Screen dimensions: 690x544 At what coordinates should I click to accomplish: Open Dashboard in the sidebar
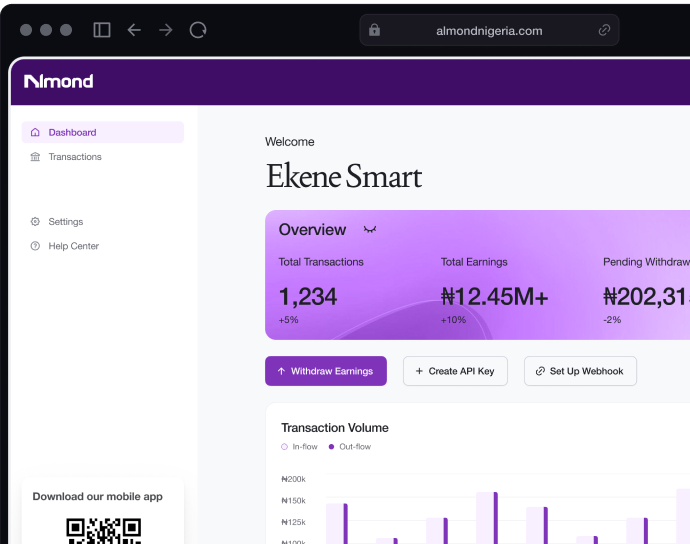point(103,132)
